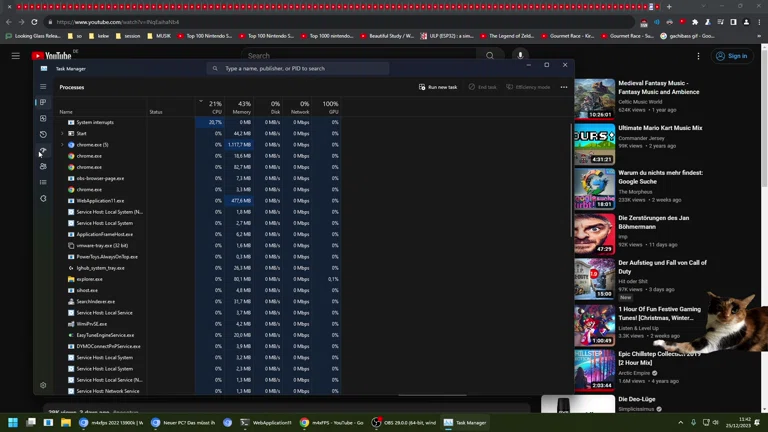This screenshot has width=768, height=432.
Task: Click Task Manager search input field
Action: [x=300, y=68]
